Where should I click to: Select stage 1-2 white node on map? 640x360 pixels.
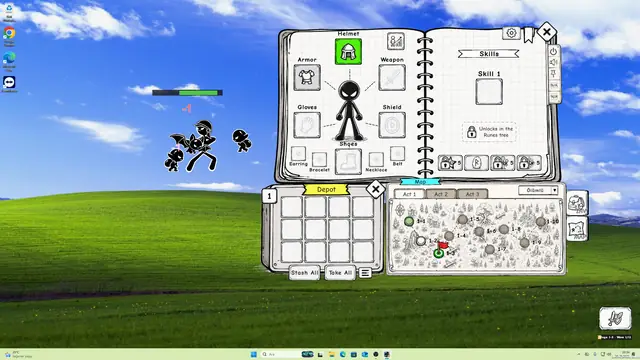421,241
